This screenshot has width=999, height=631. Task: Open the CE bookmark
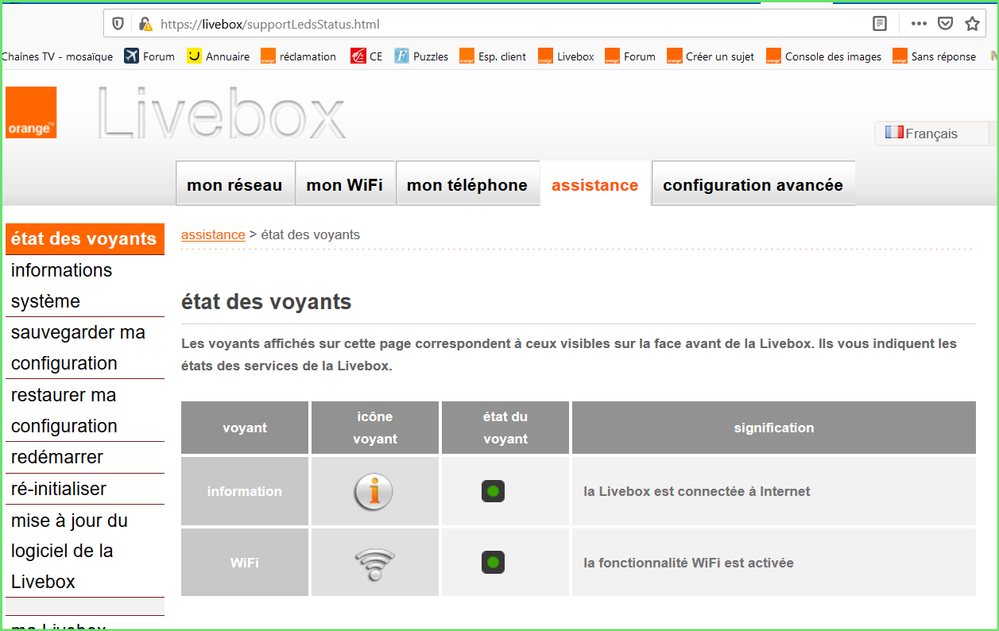(366, 56)
